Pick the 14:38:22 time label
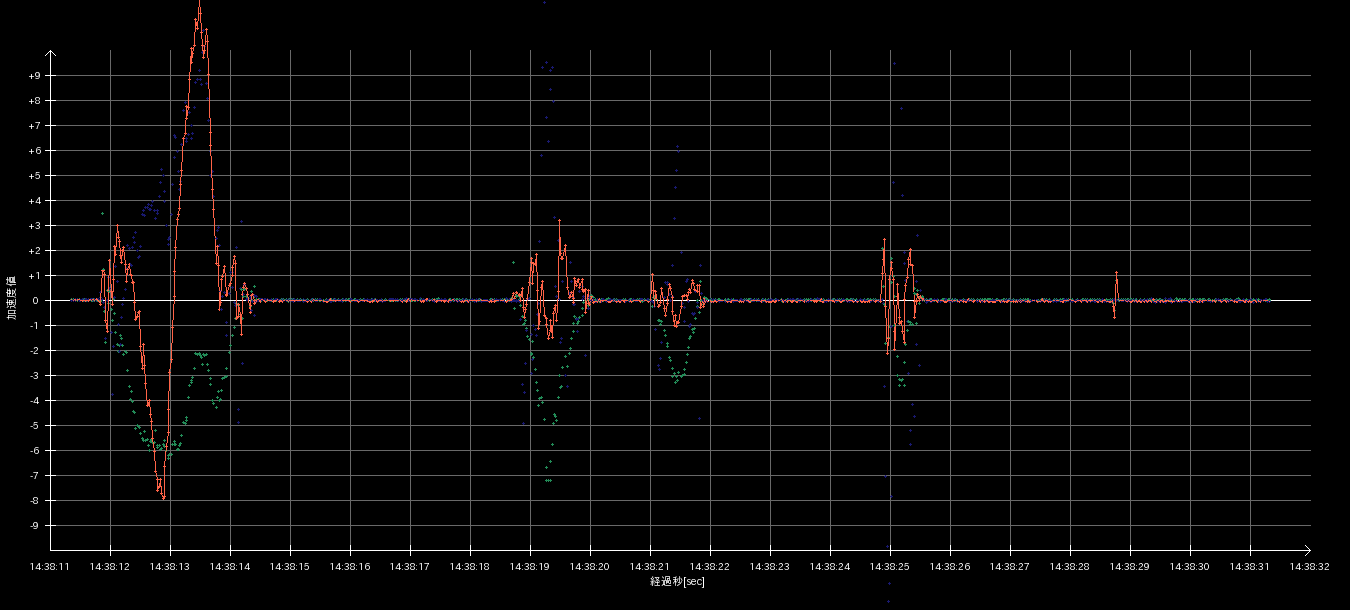 click(x=710, y=567)
